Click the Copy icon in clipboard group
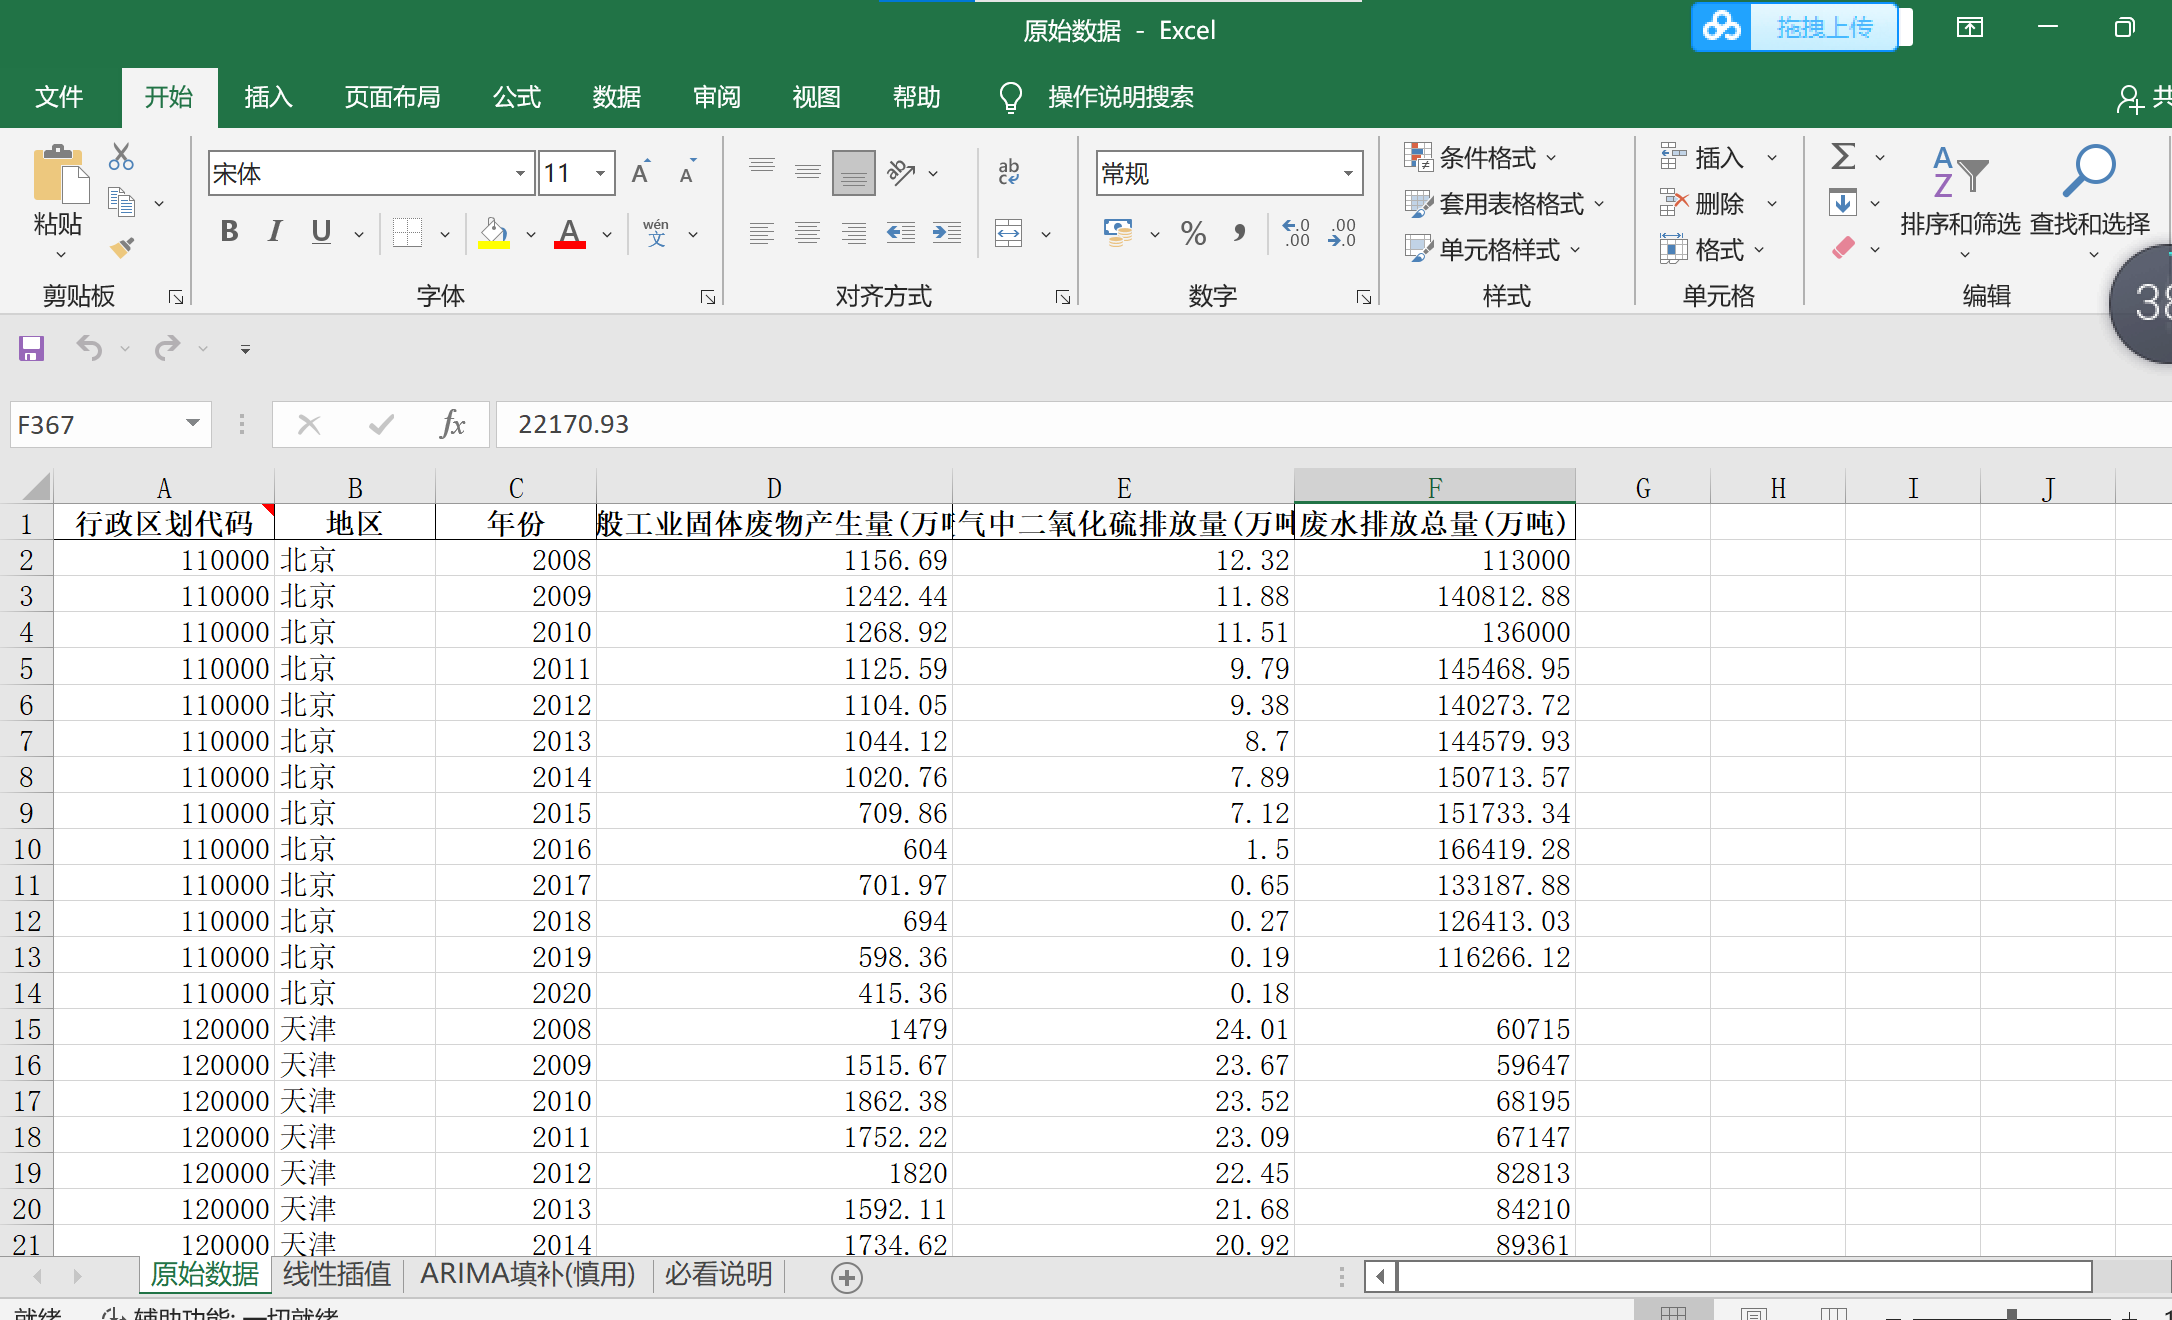Image resolution: width=2172 pixels, height=1320 pixels. [x=121, y=203]
